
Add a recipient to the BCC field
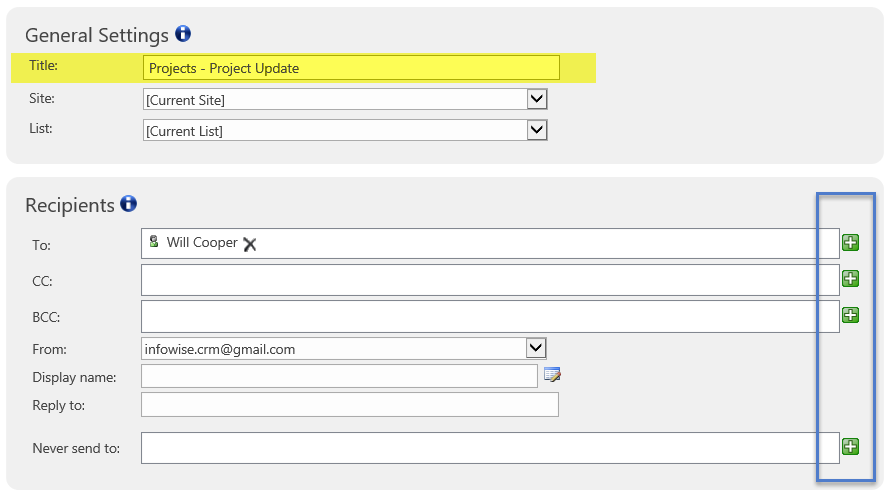850,315
